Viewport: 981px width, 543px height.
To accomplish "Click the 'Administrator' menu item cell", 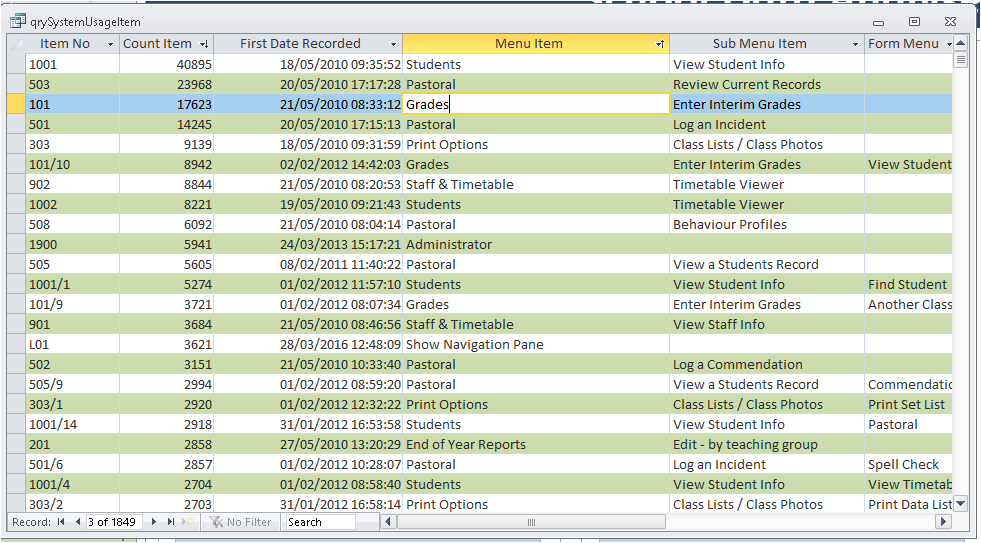I will click(x=536, y=244).
